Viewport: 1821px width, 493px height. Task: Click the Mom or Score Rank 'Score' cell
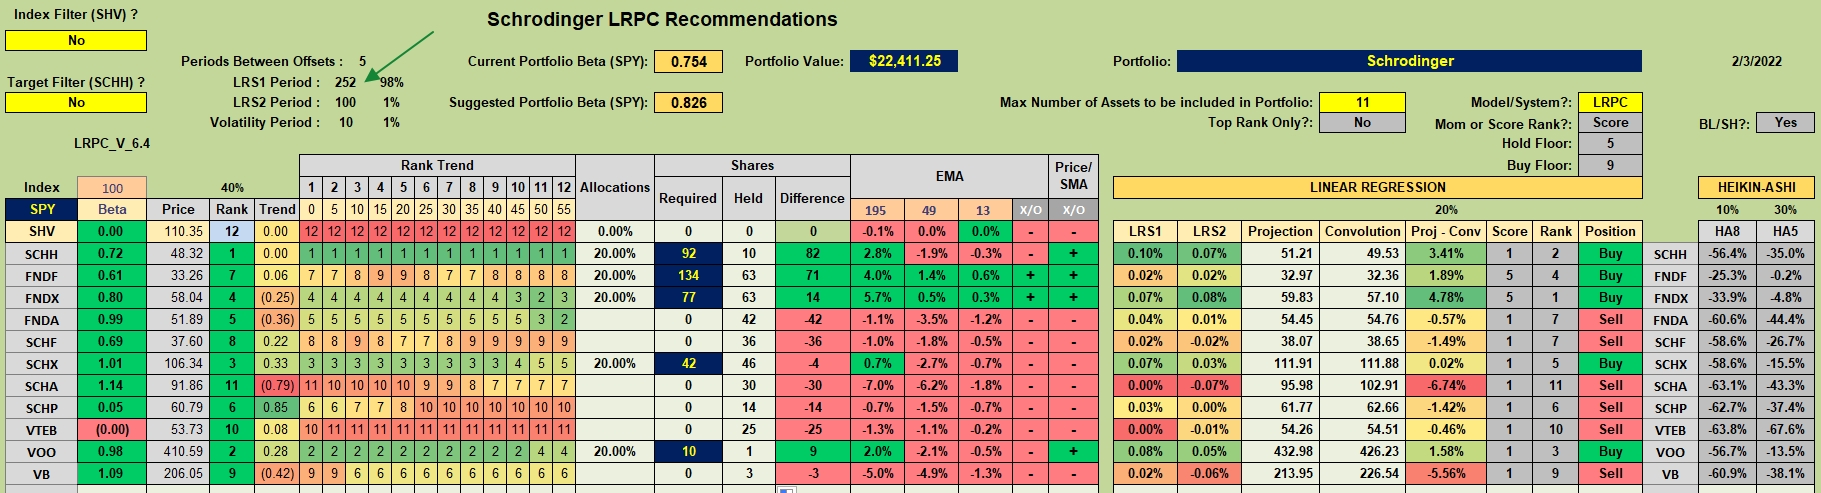tap(1610, 122)
